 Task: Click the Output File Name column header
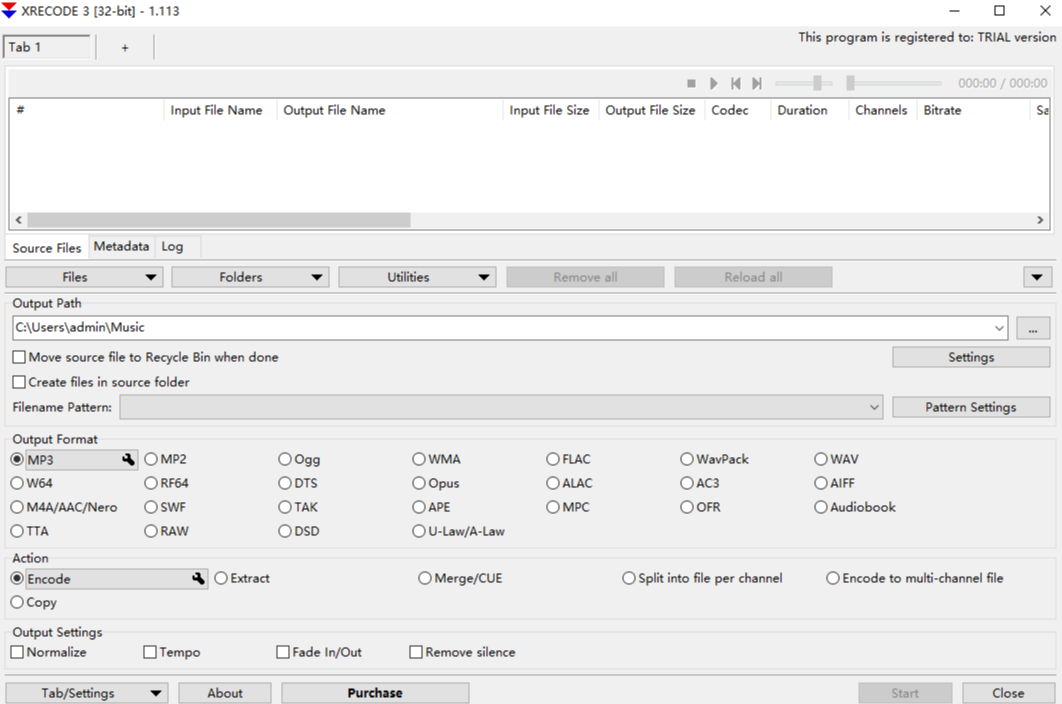[x=390, y=110]
